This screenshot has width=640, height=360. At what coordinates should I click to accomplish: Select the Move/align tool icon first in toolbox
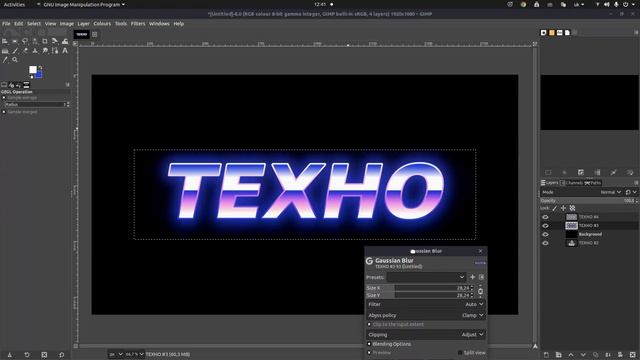(x=4, y=41)
